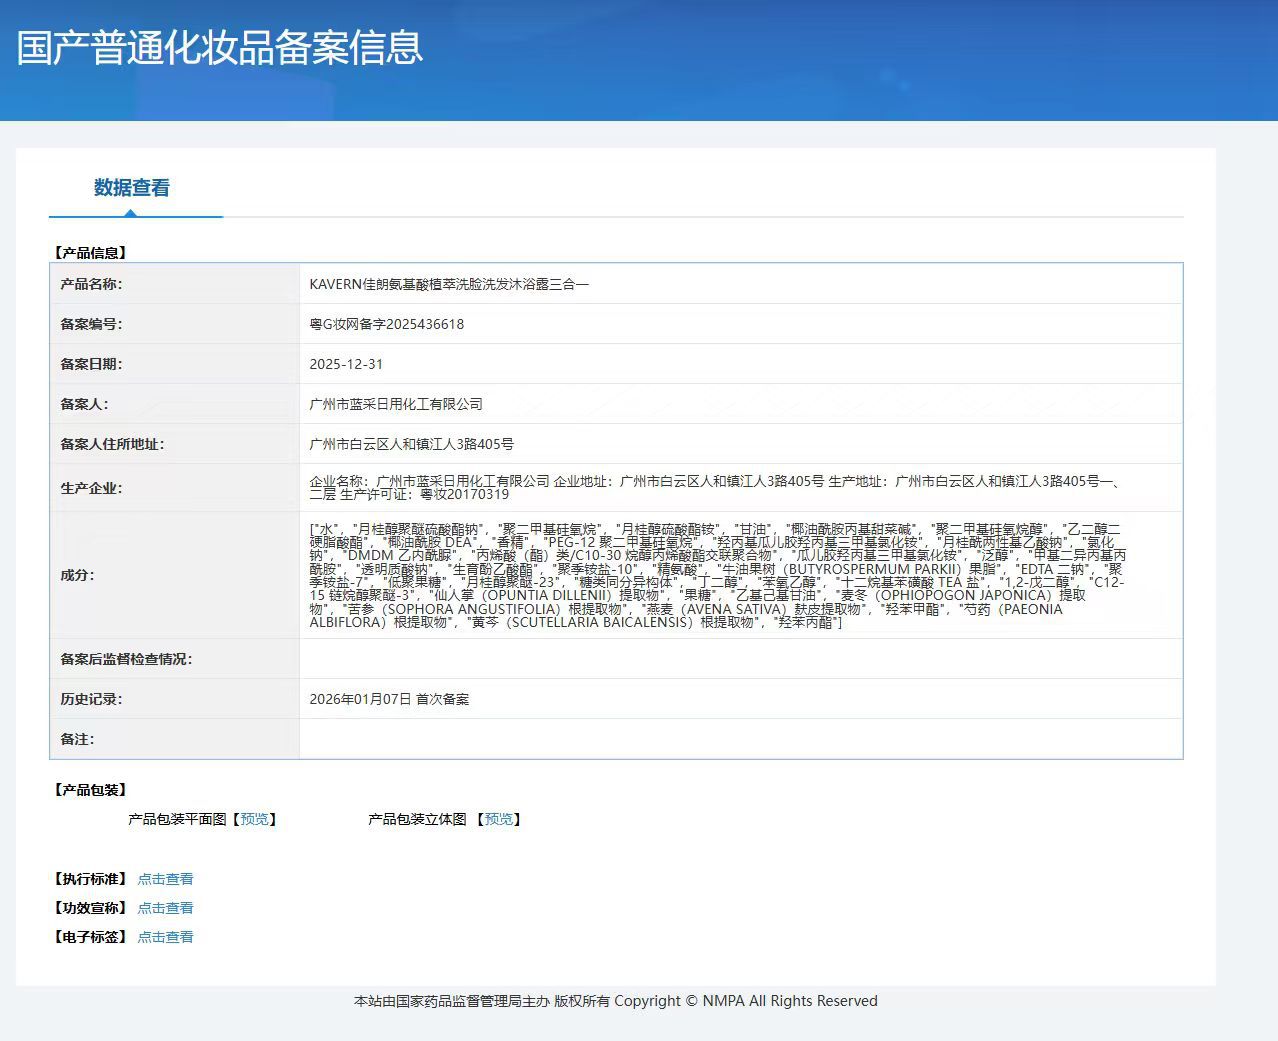Click the 【产品信息】 section heading
This screenshot has width=1278, height=1041.
click(90, 253)
